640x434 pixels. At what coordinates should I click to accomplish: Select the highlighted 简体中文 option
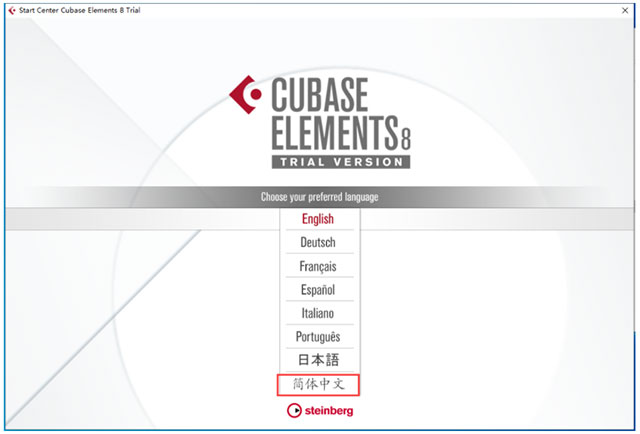(318, 385)
